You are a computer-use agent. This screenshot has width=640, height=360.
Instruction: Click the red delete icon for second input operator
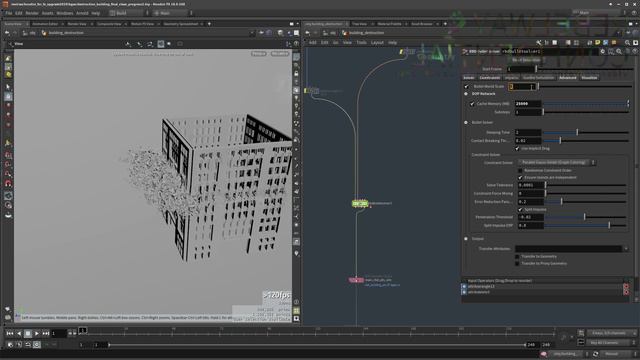coord(626,292)
